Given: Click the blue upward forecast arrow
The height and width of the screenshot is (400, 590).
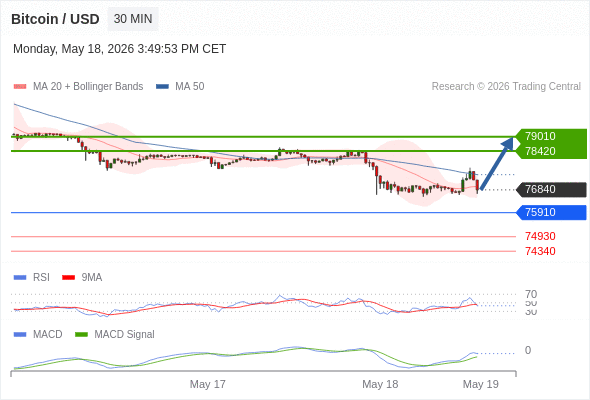Looking at the screenshot, I should coord(497,163).
